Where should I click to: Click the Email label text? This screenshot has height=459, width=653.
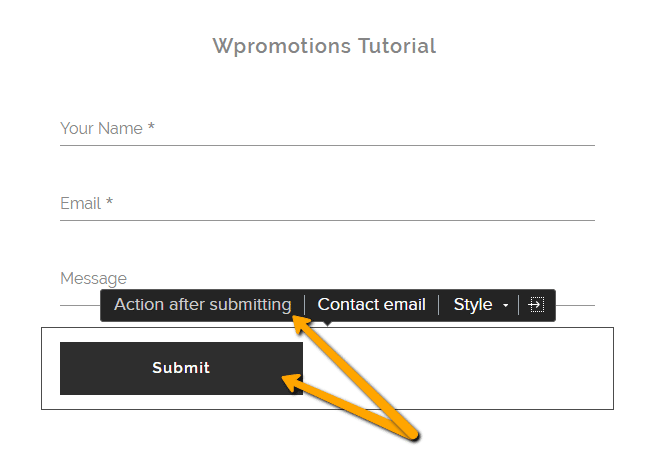[x=80, y=204]
